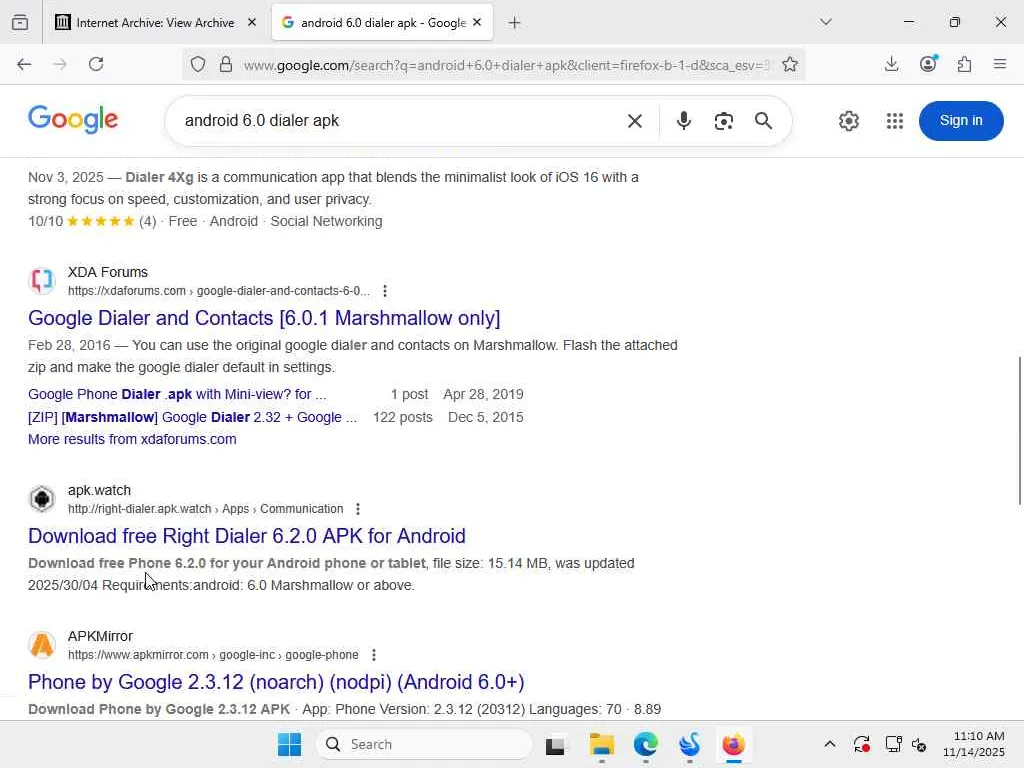Click the Sign in button
Image resolution: width=1024 pixels, height=768 pixels.
pyautogui.click(x=961, y=121)
